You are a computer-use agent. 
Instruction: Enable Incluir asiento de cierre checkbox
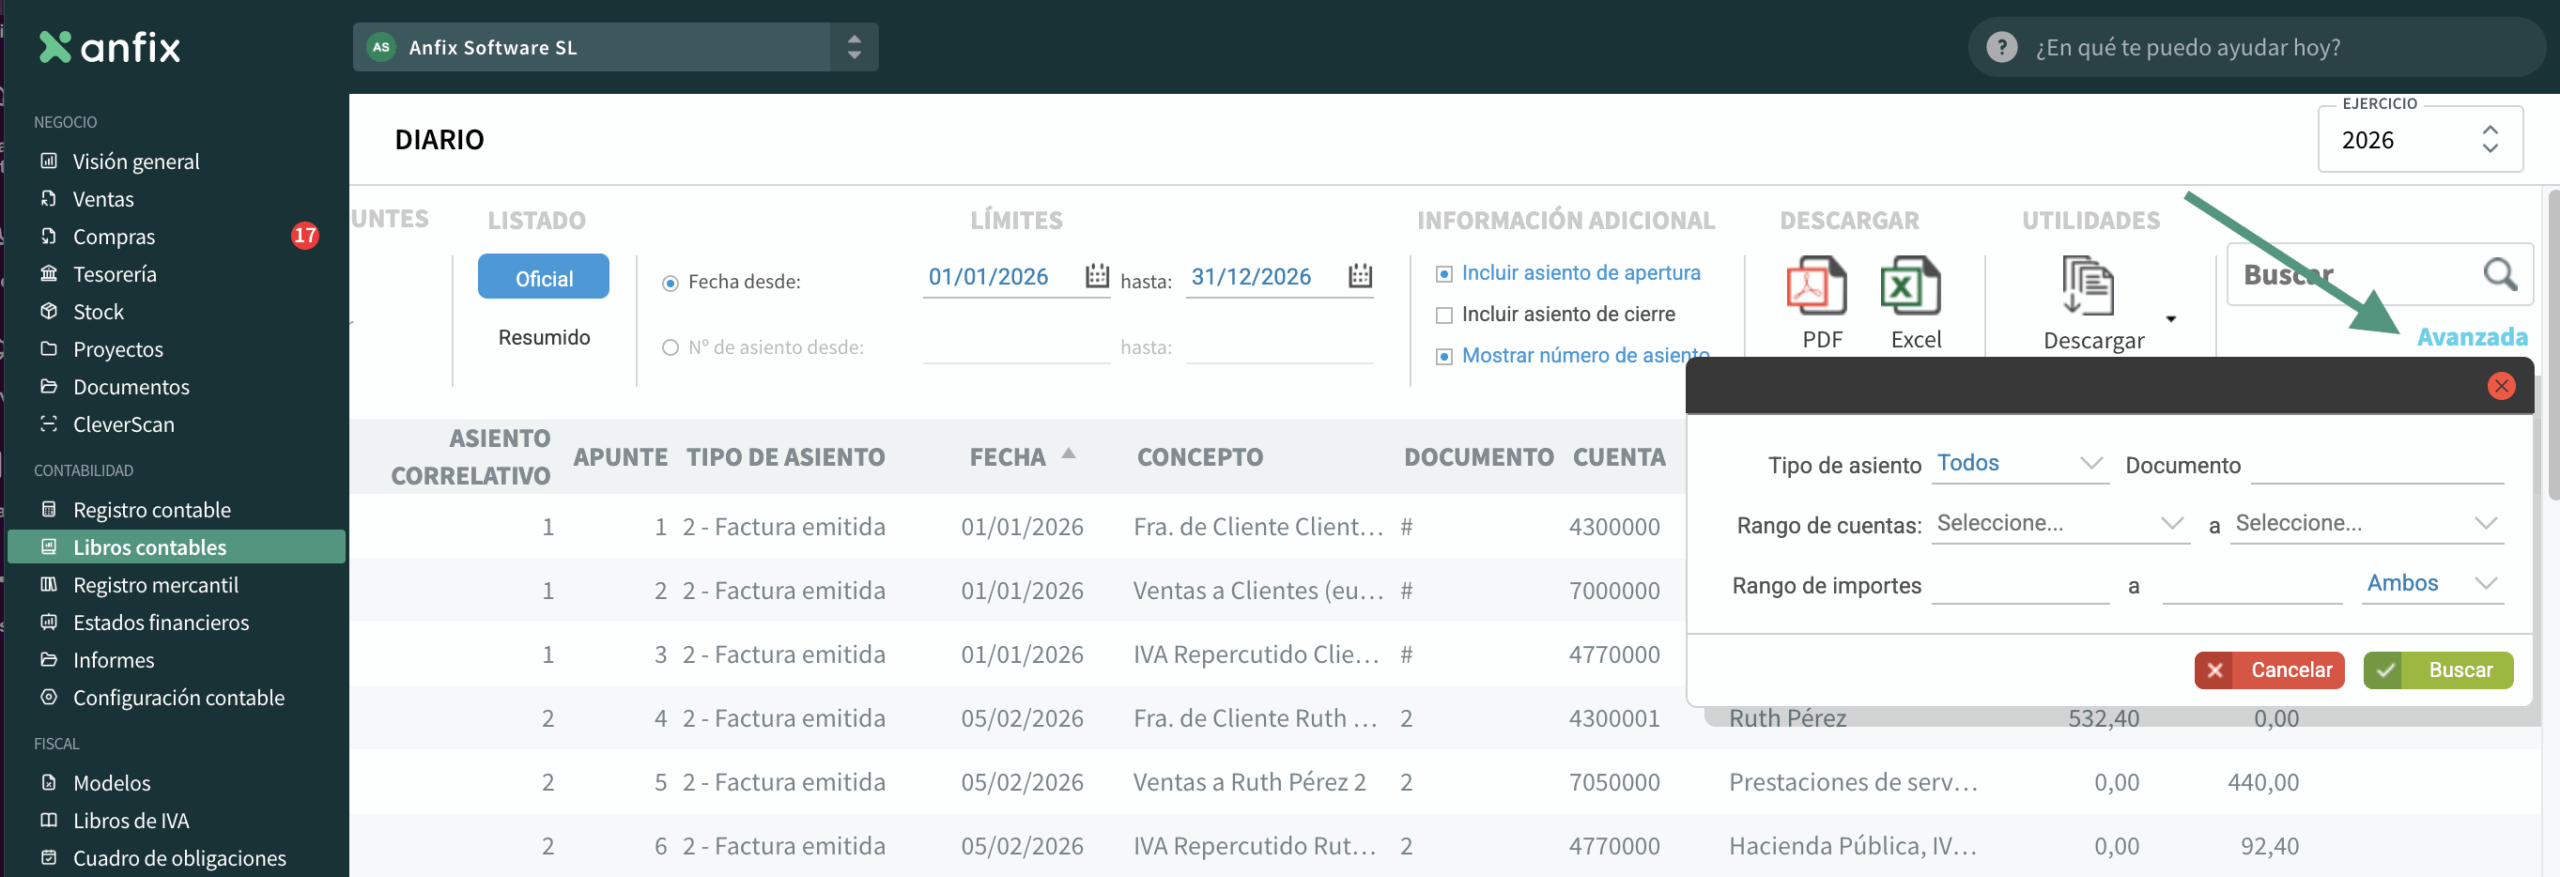(1444, 315)
